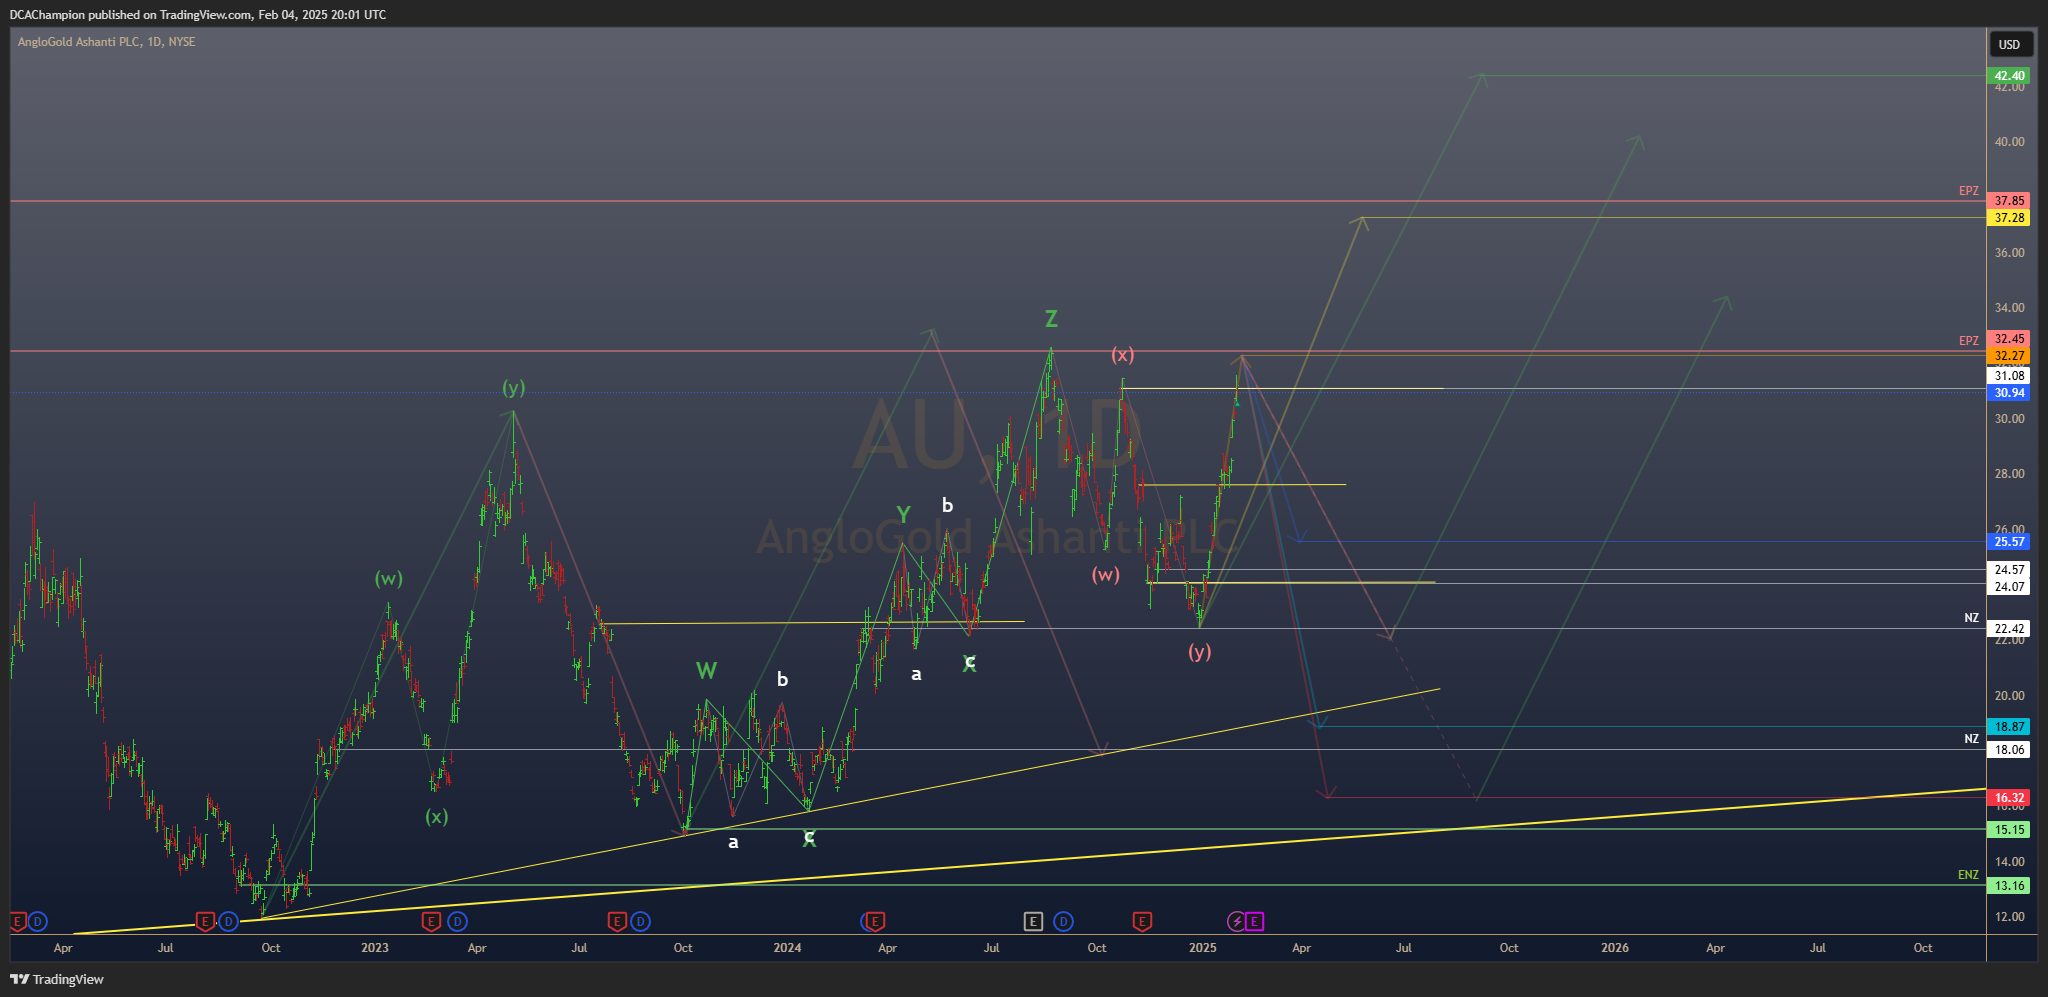Click the EPZ label beside 32.45

[x=1968, y=341]
